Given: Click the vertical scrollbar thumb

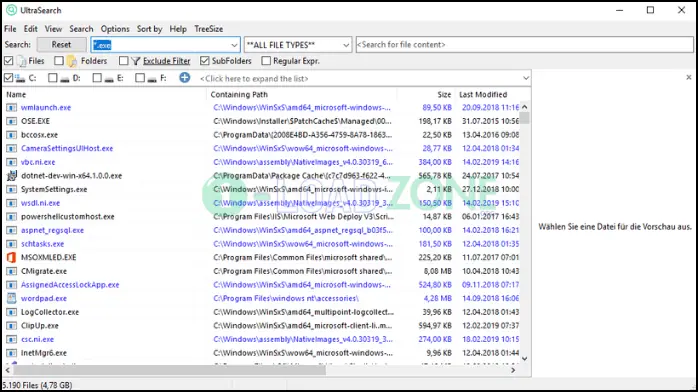Looking at the screenshot, I should (x=525, y=118).
